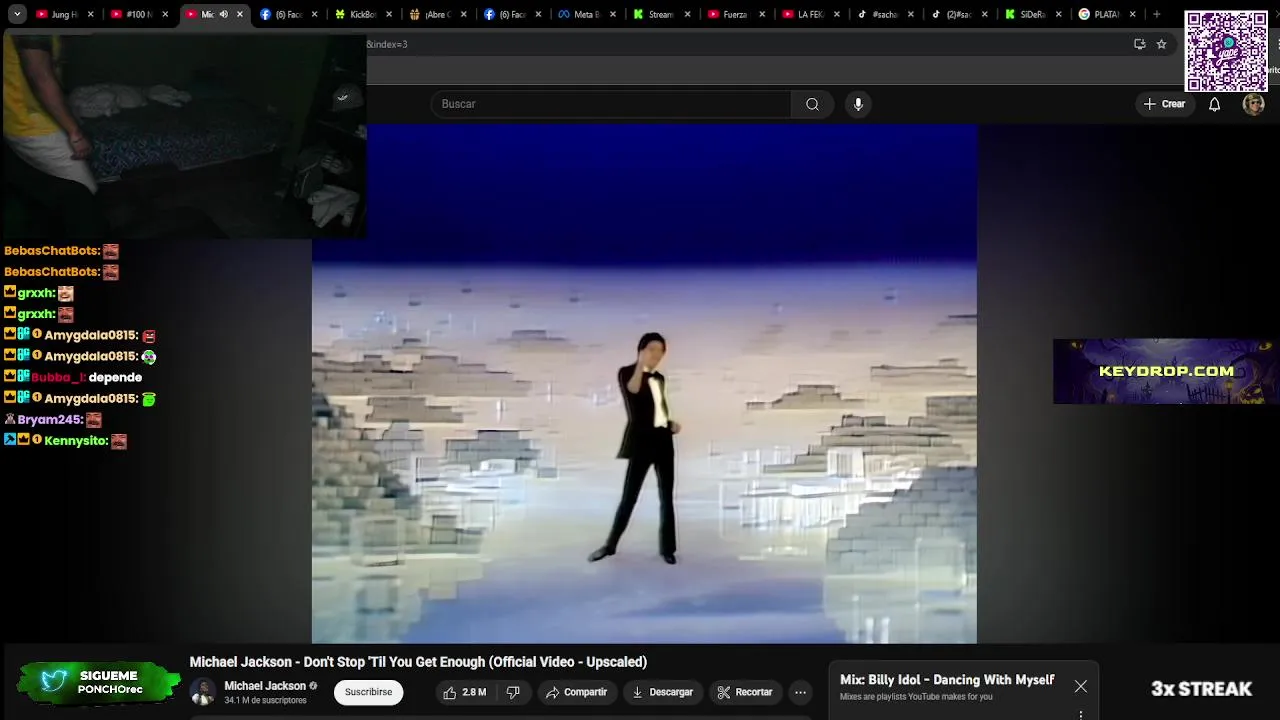Screen dimensions: 1280x720
Task: Switch to the SIDeRa tab
Action: [x=1032, y=15]
